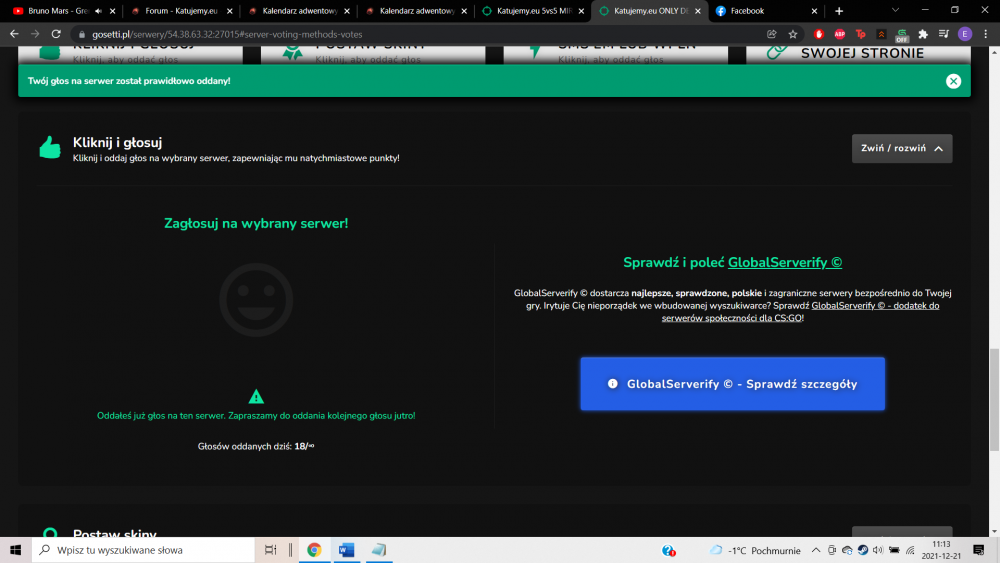Open Steam from system tray

tap(863, 550)
